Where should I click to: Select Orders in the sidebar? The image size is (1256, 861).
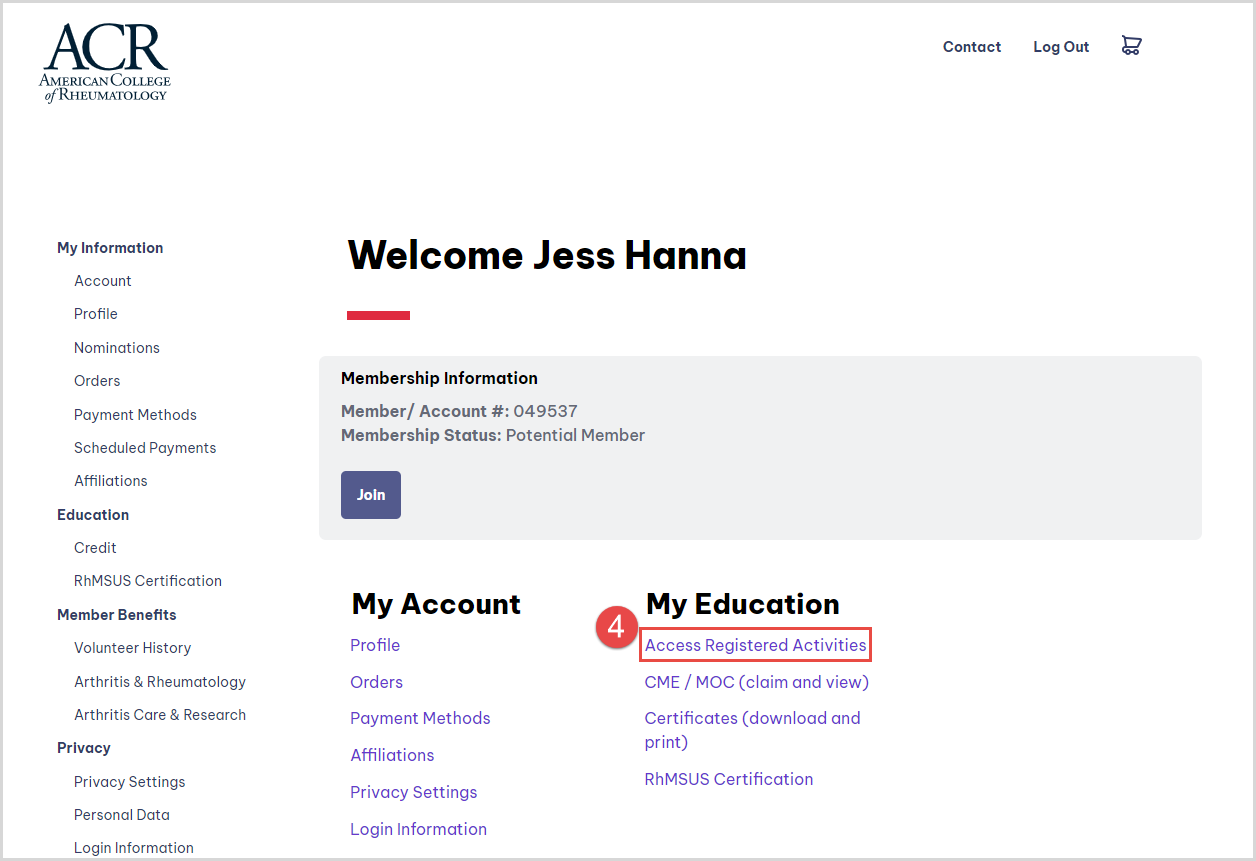(x=97, y=381)
